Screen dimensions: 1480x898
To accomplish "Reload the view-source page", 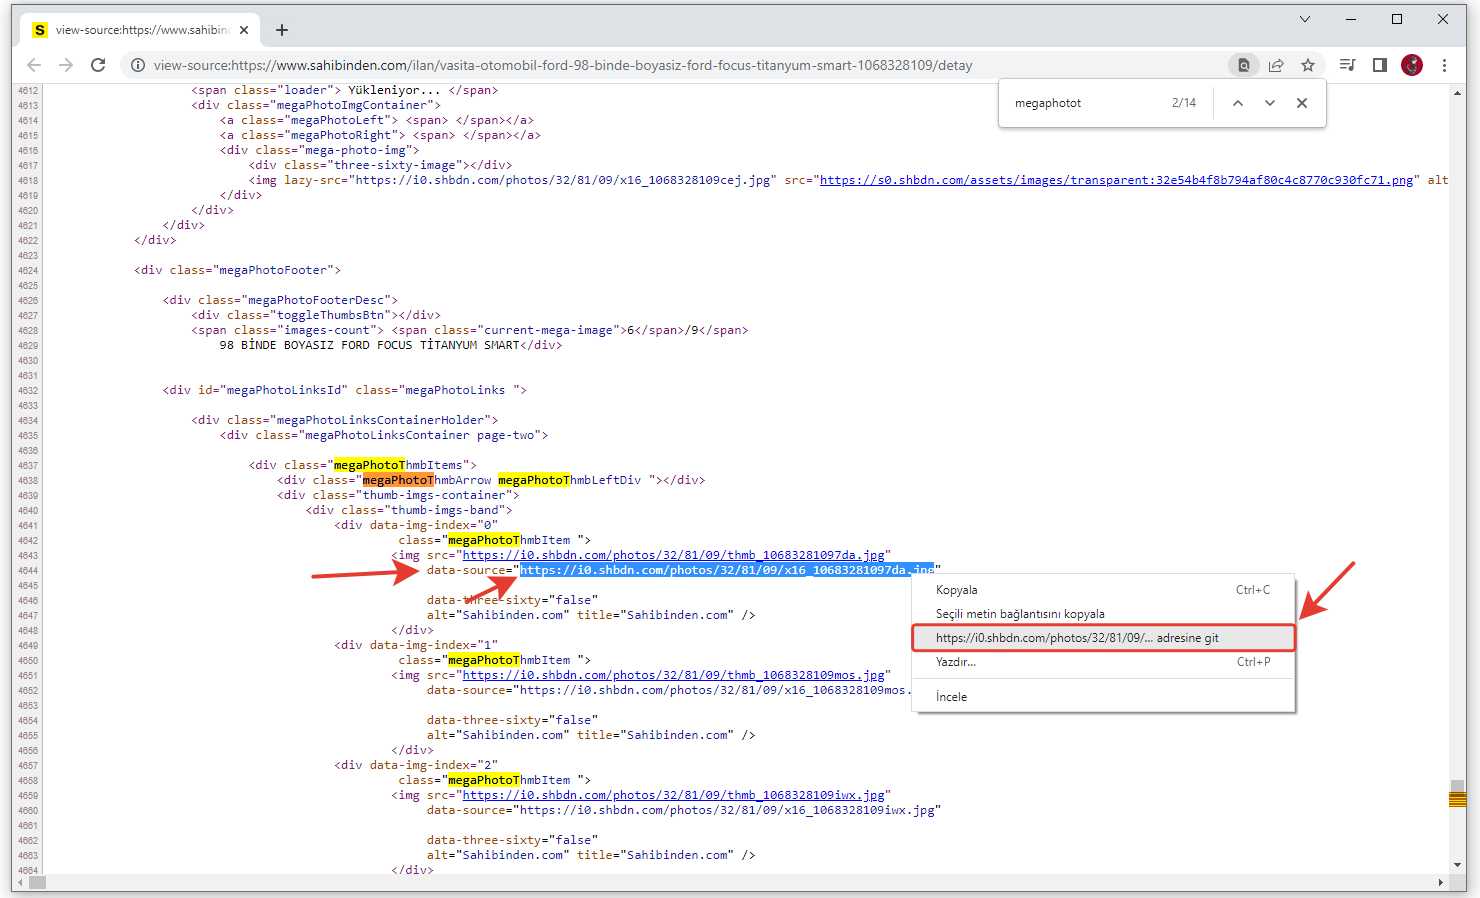I will [98, 65].
